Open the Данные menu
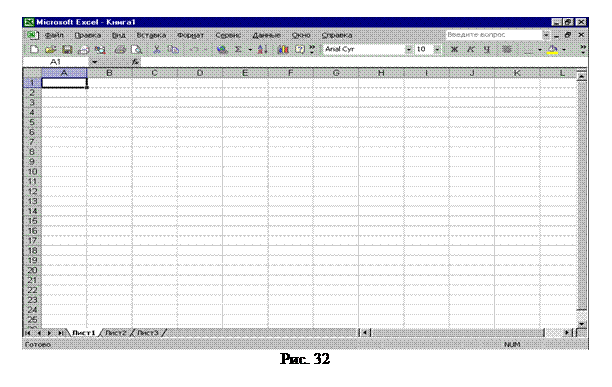This screenshot has height=387, width=612. coord(267,35)
